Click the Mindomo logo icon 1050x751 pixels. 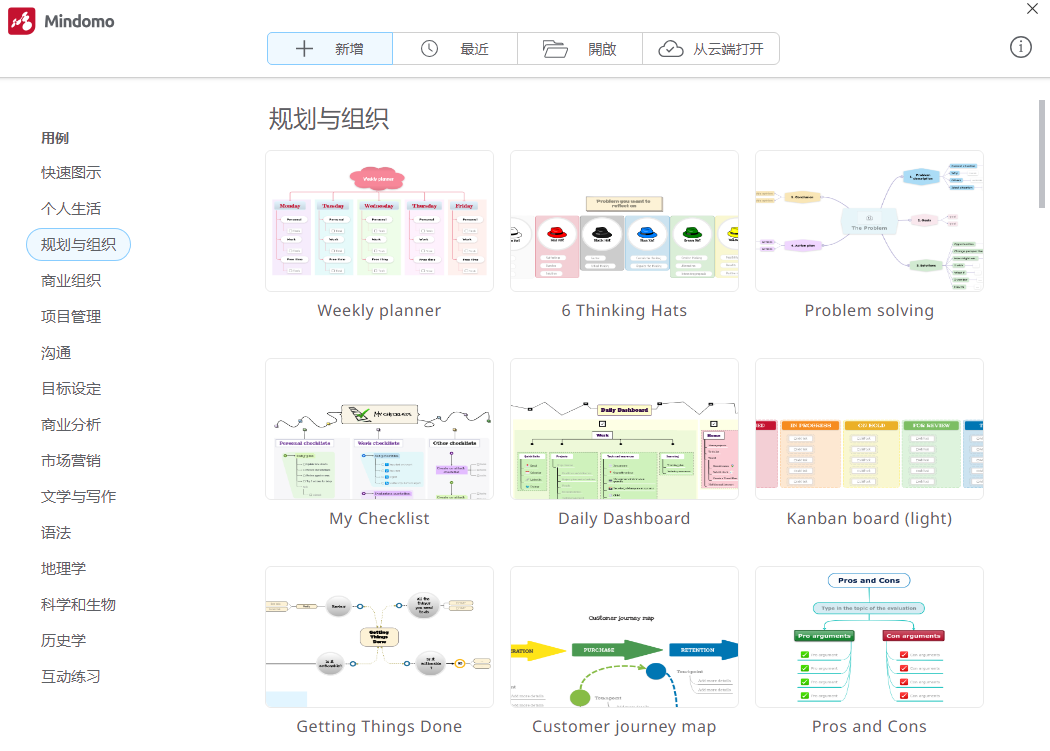click(x=22, y=20)
